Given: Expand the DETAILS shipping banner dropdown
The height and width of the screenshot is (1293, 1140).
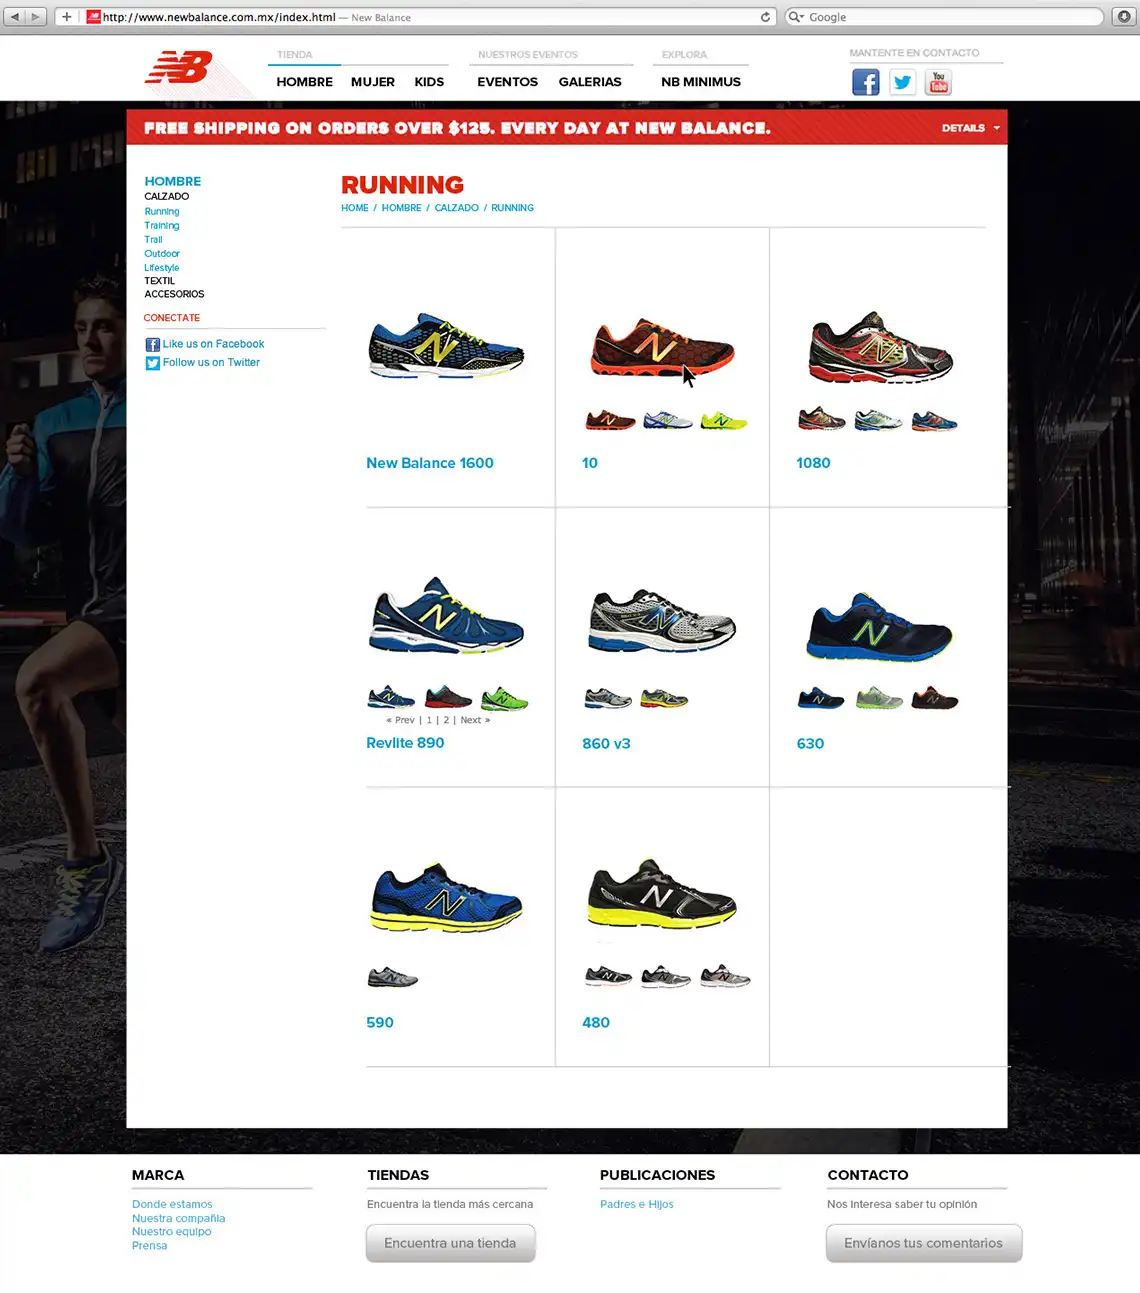Looking at the screenshot, I should click(x=971, y=128).
